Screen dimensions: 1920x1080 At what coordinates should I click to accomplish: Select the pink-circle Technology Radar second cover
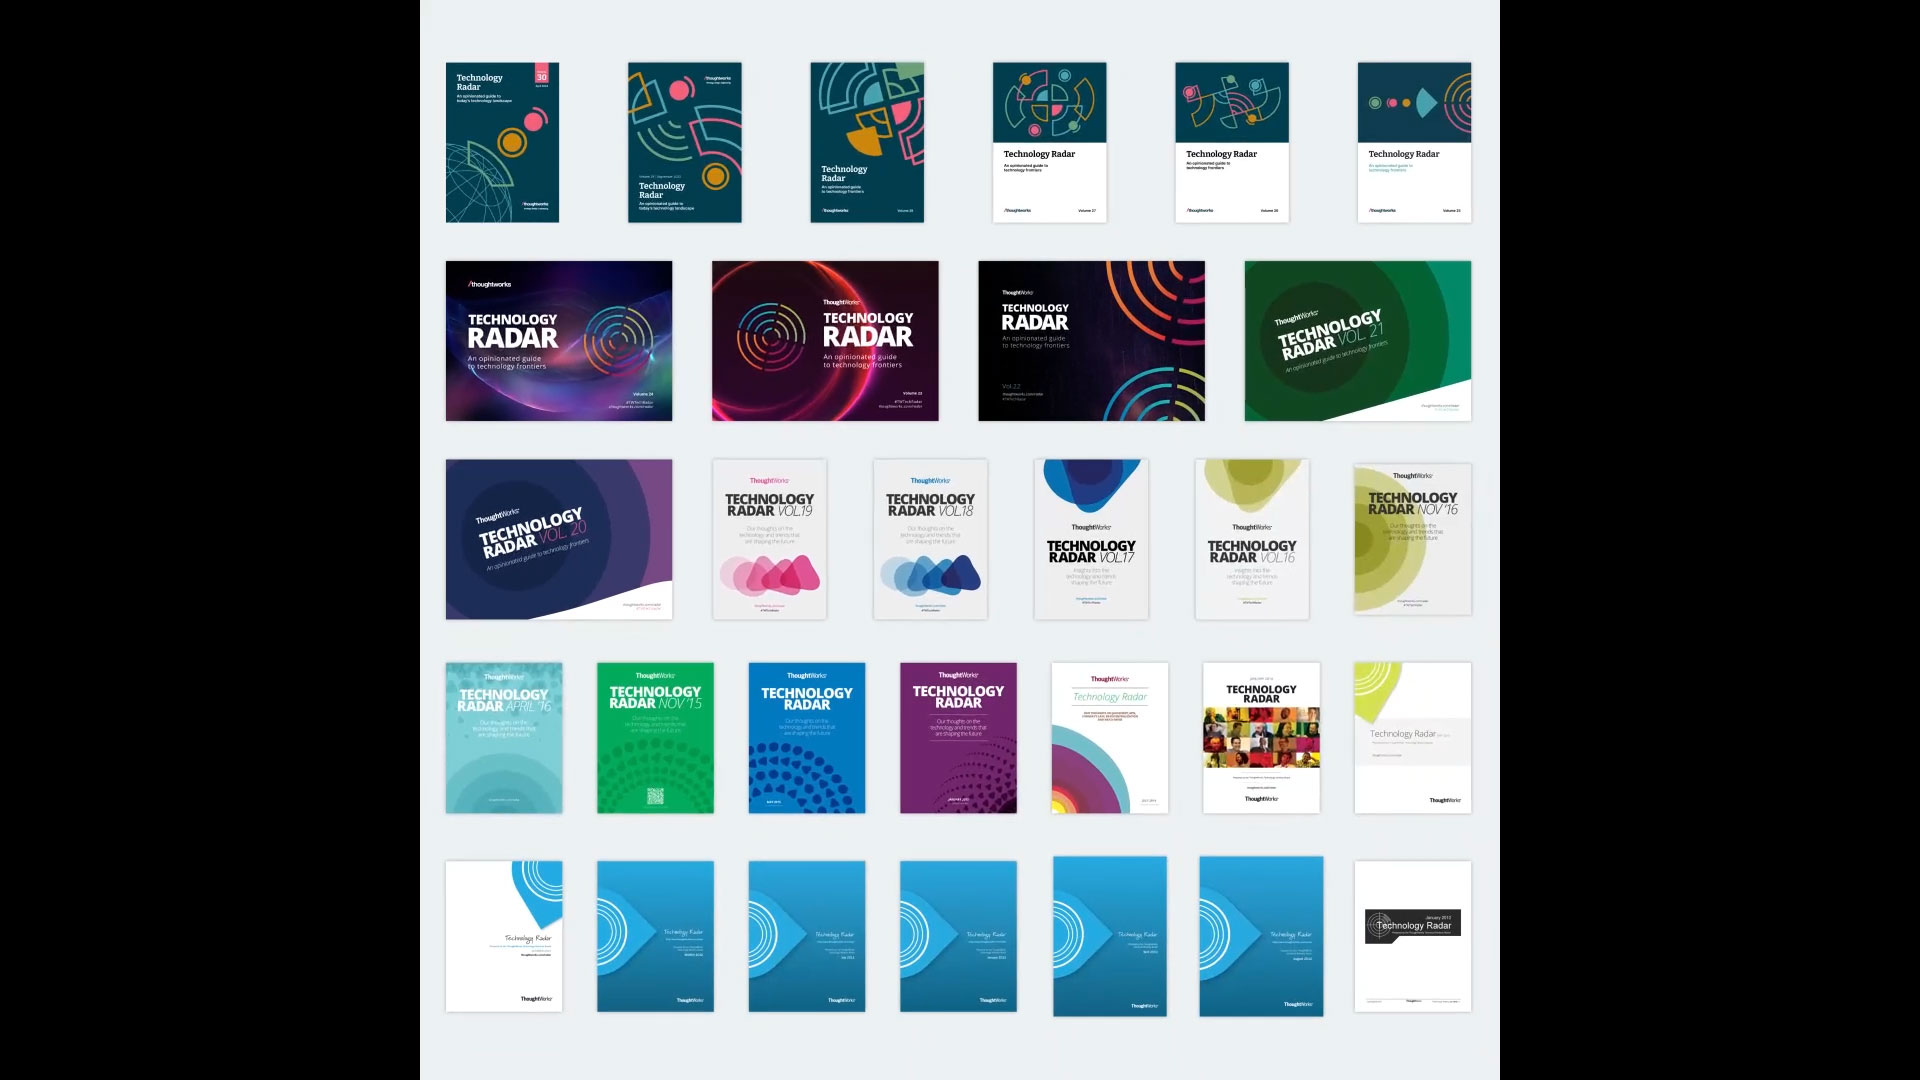pyautogui.click(x=684, y=141)
